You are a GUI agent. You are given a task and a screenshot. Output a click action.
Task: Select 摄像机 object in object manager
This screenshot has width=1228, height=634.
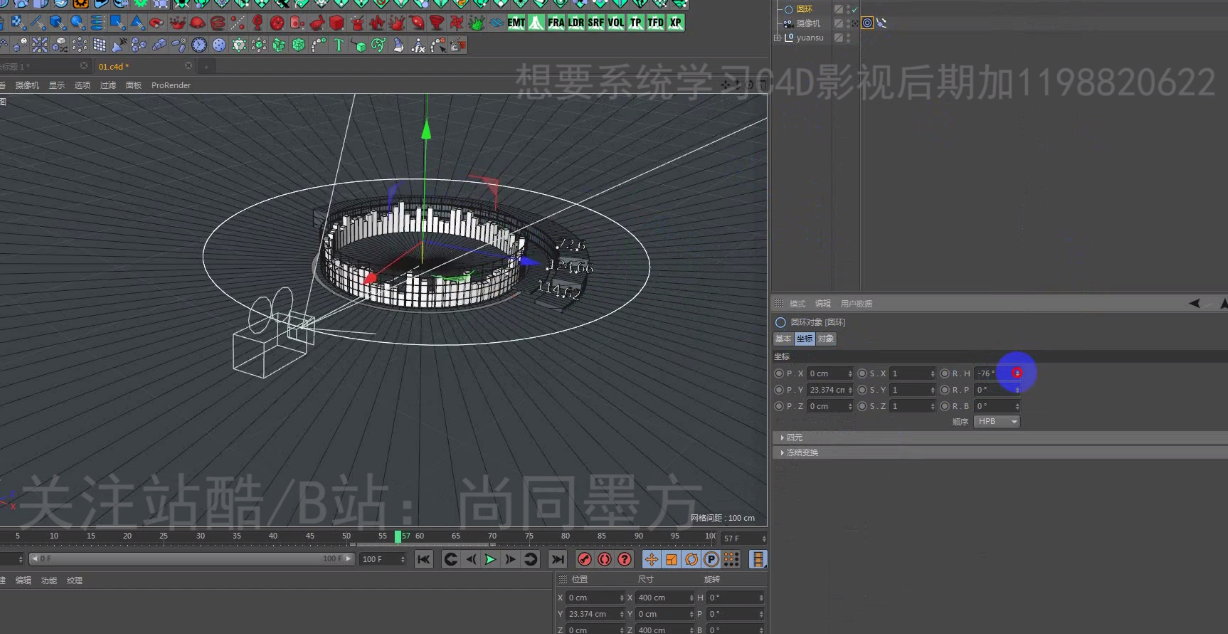tap(808, 23)
